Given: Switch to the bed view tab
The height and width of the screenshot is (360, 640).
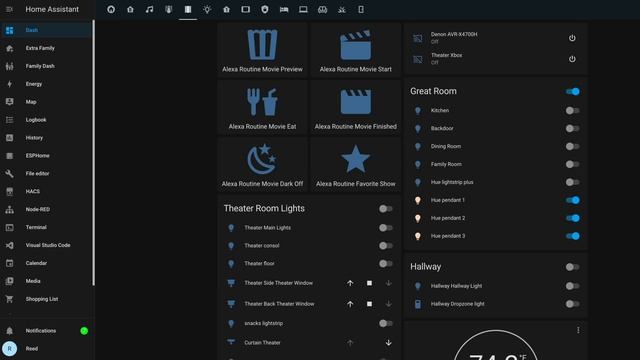Looking at the screenshot, I should [284, 9].
